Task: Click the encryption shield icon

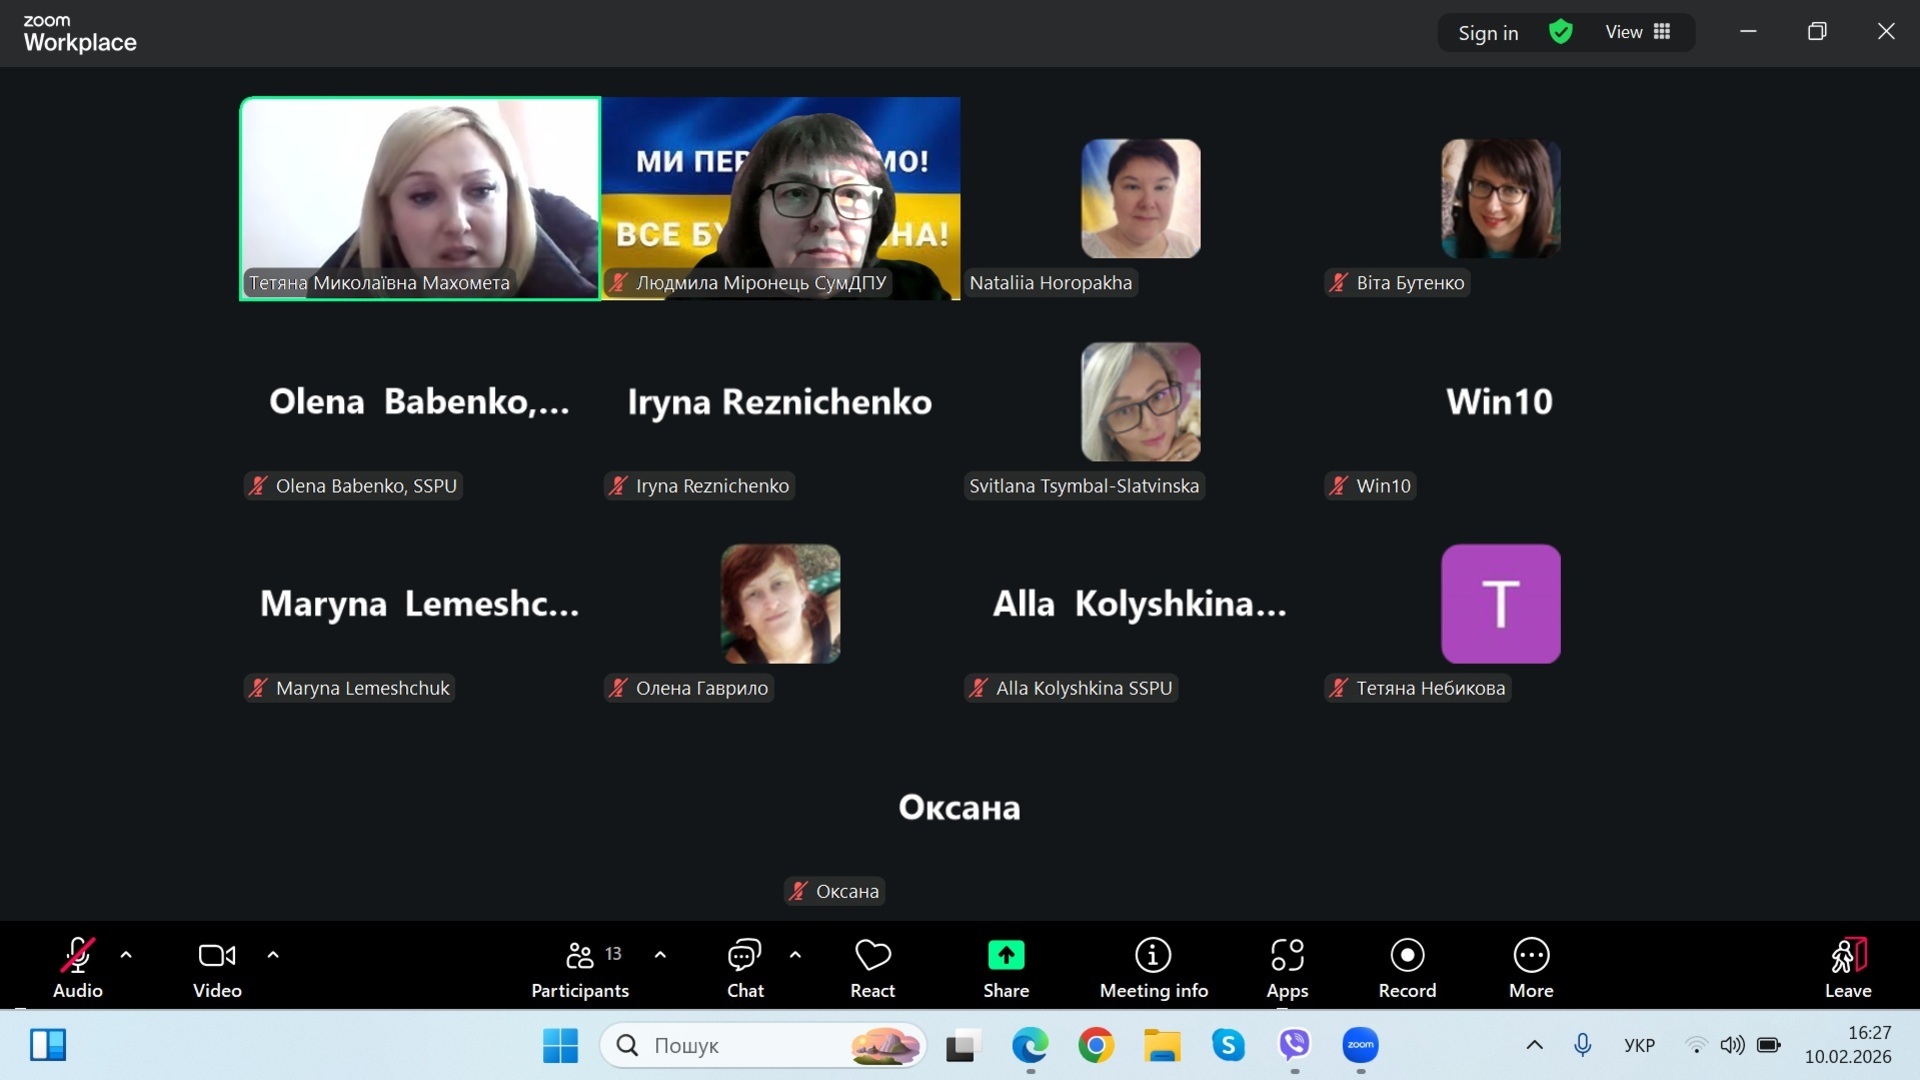Action: pyautogui.click(x=1560, y=32)
